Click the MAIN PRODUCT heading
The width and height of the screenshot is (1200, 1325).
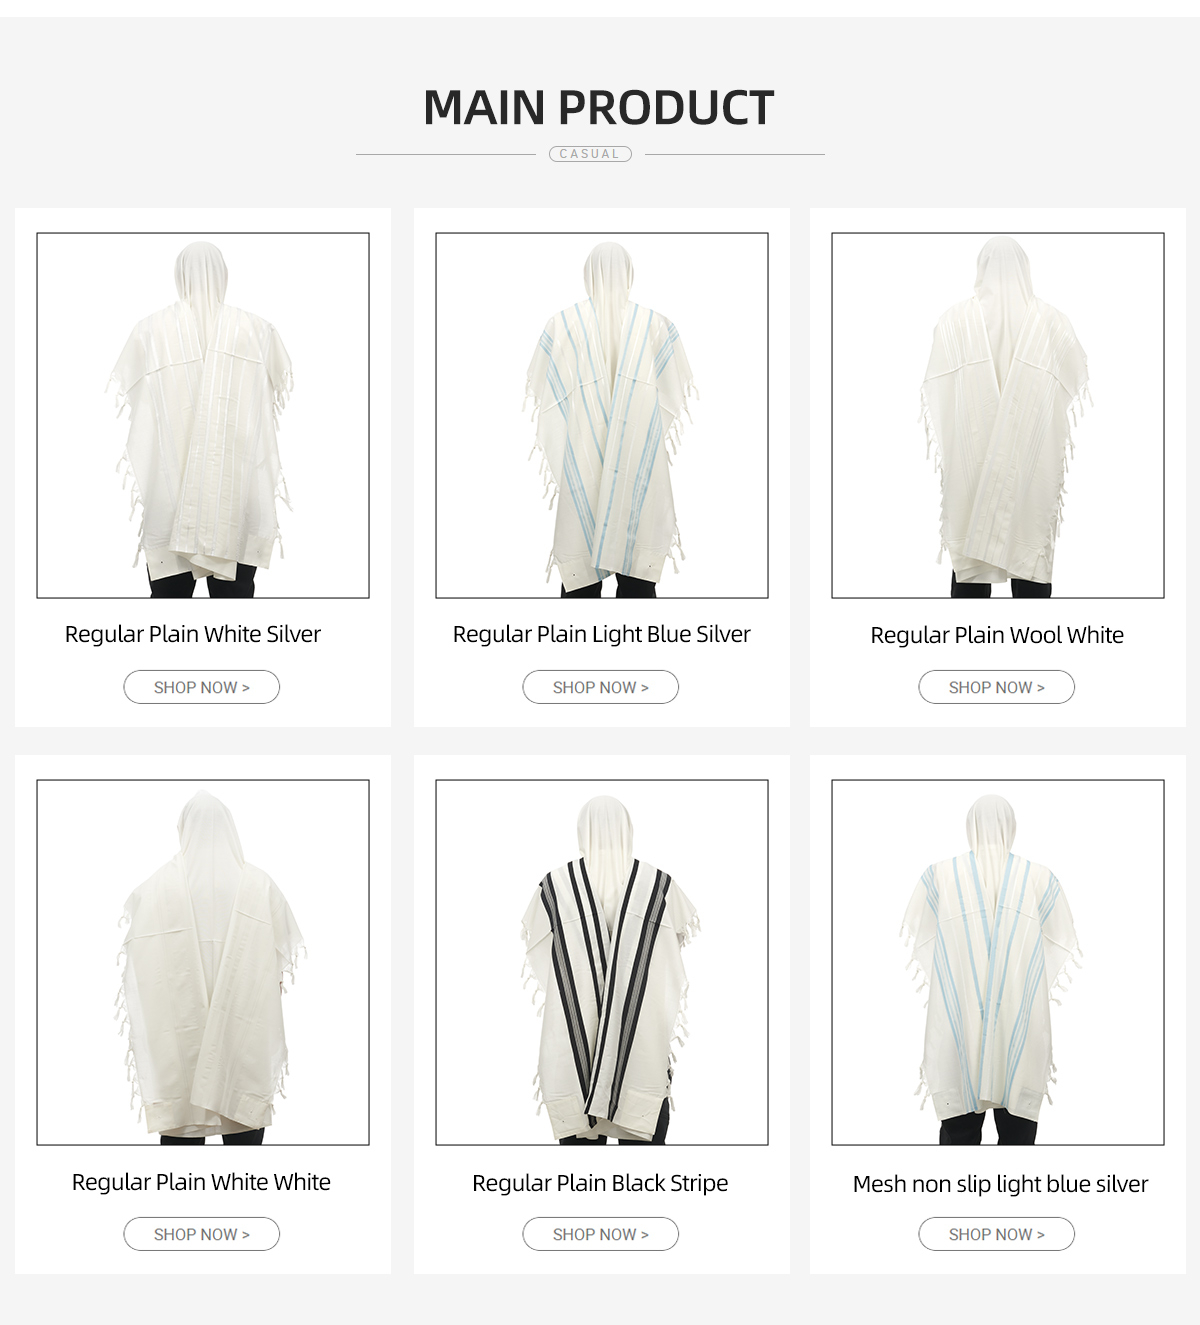[x=599, y=108]
